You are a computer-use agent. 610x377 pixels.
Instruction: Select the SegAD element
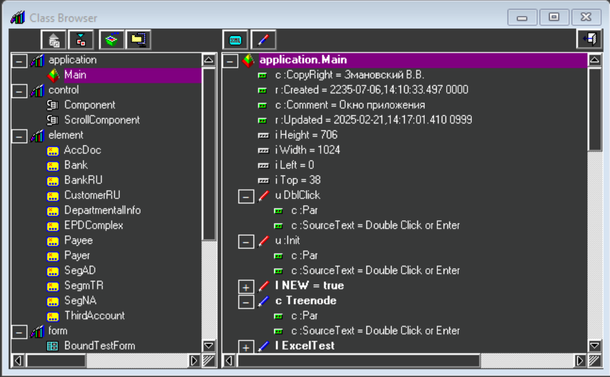[80, 270]
